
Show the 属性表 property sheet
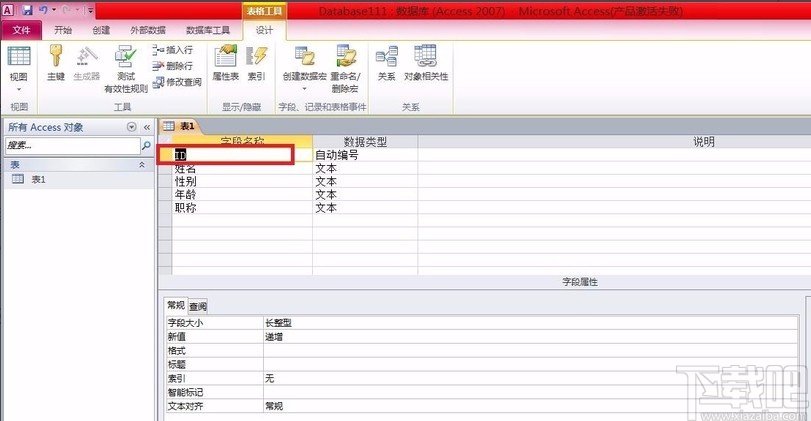(226, 63)
